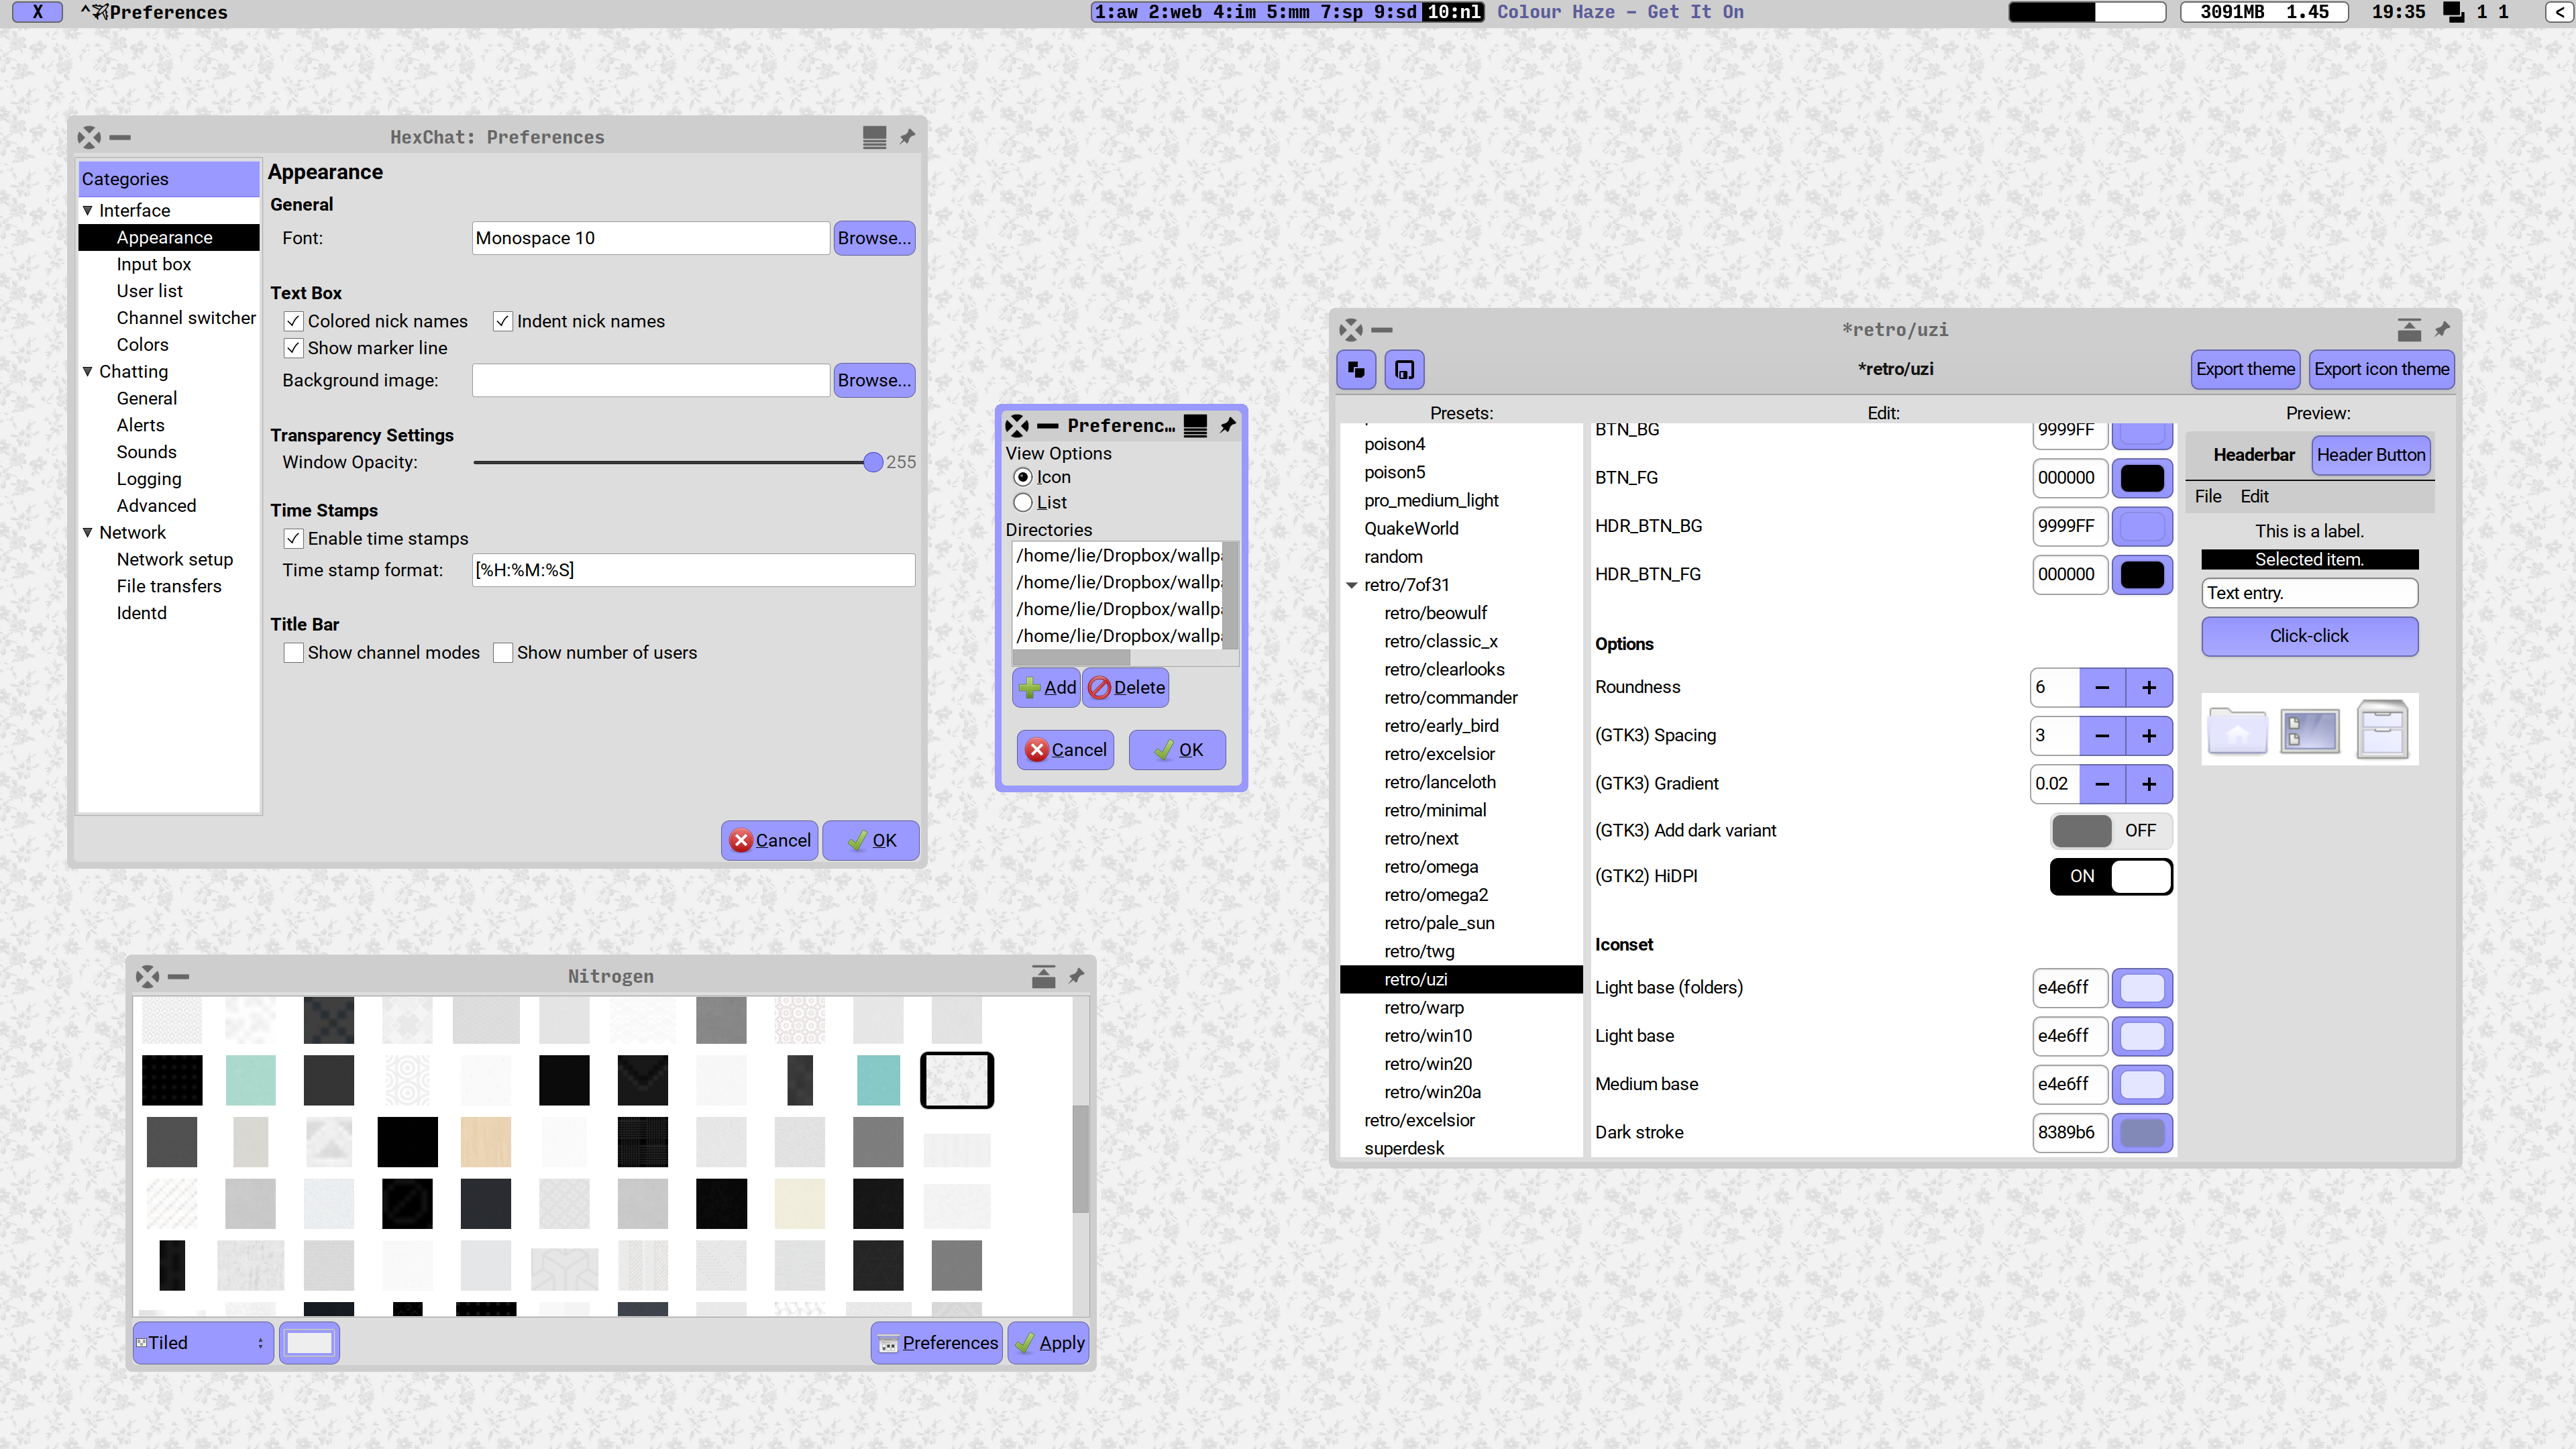
Task: Collapse the Chatting category tree
Action: click(x=88, y=371)
